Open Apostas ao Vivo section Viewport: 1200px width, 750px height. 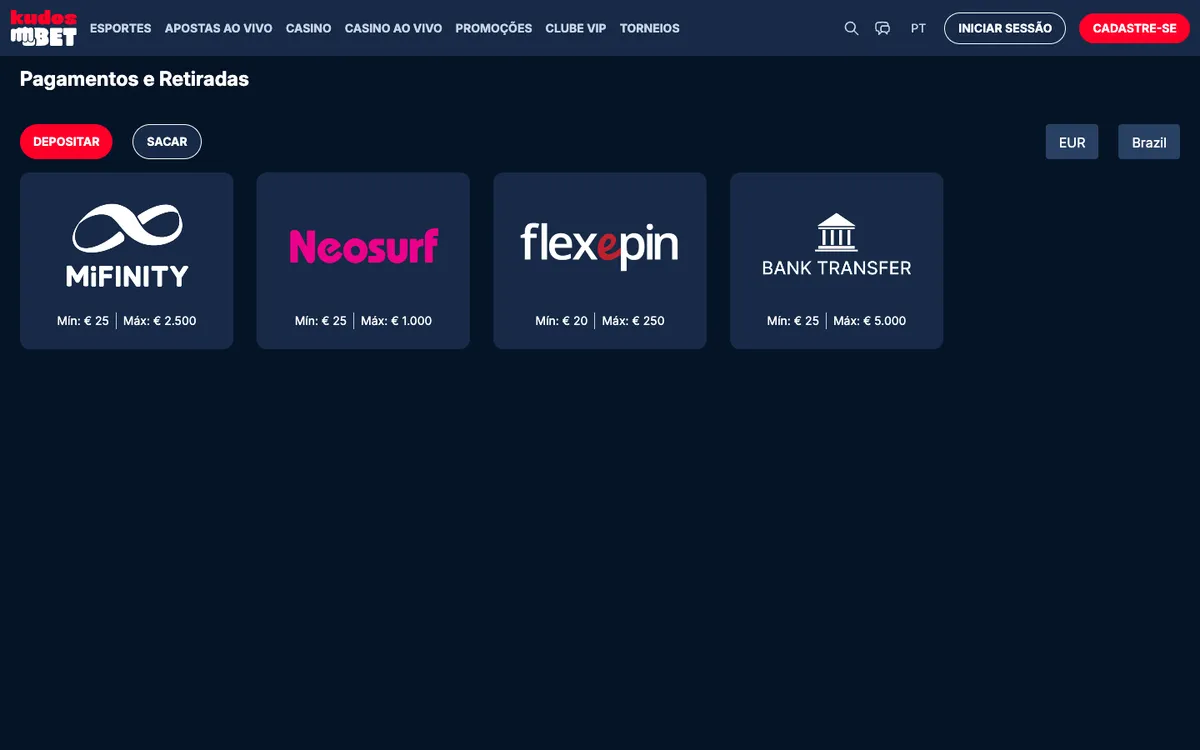218,28
